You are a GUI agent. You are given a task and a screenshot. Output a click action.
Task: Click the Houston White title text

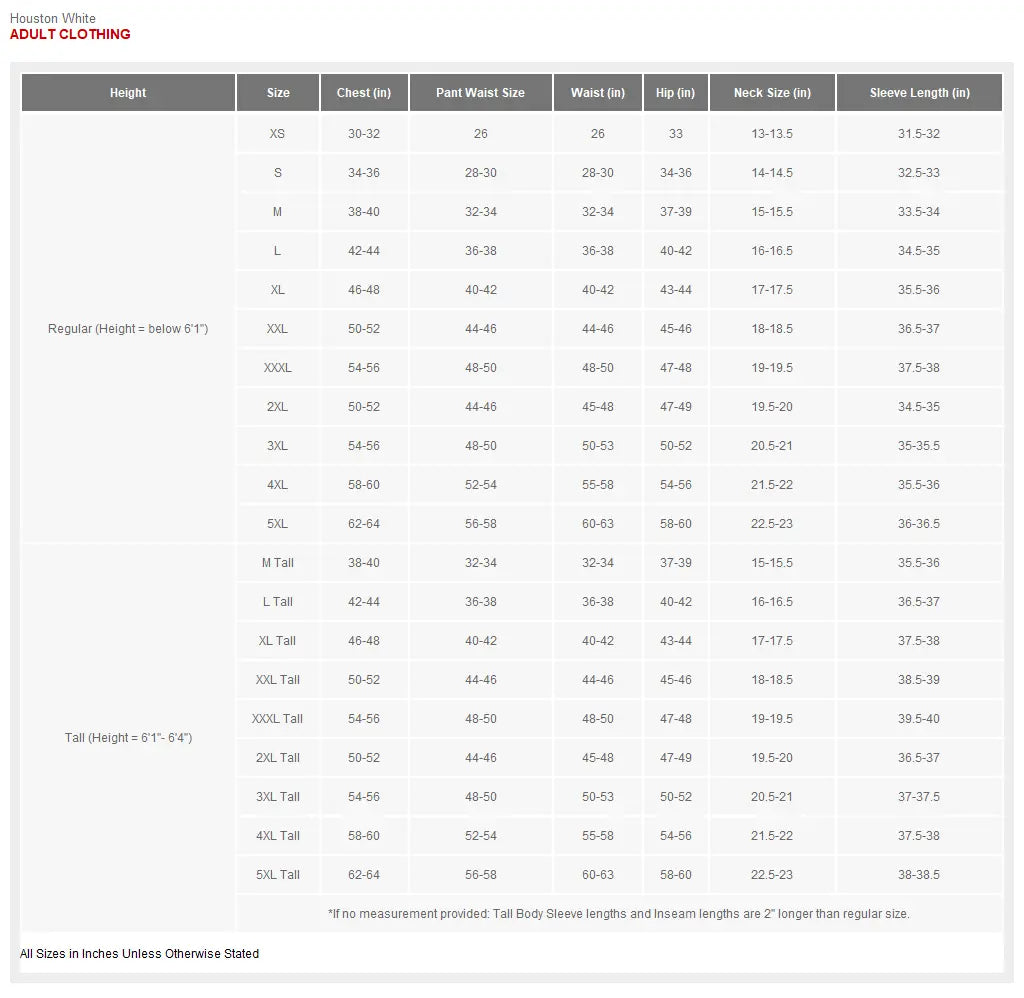click(x=53, y=18)
